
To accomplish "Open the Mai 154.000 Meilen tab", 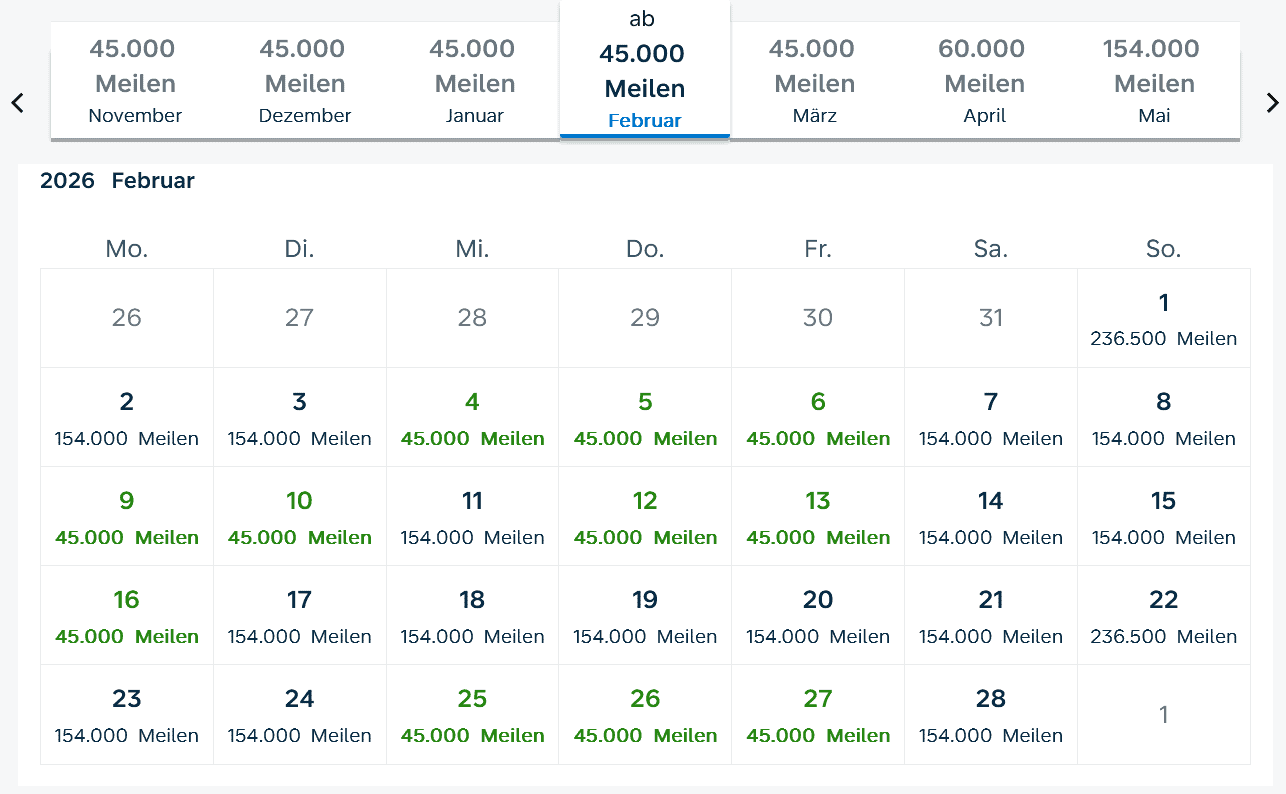I will [x=1154, y=81].
